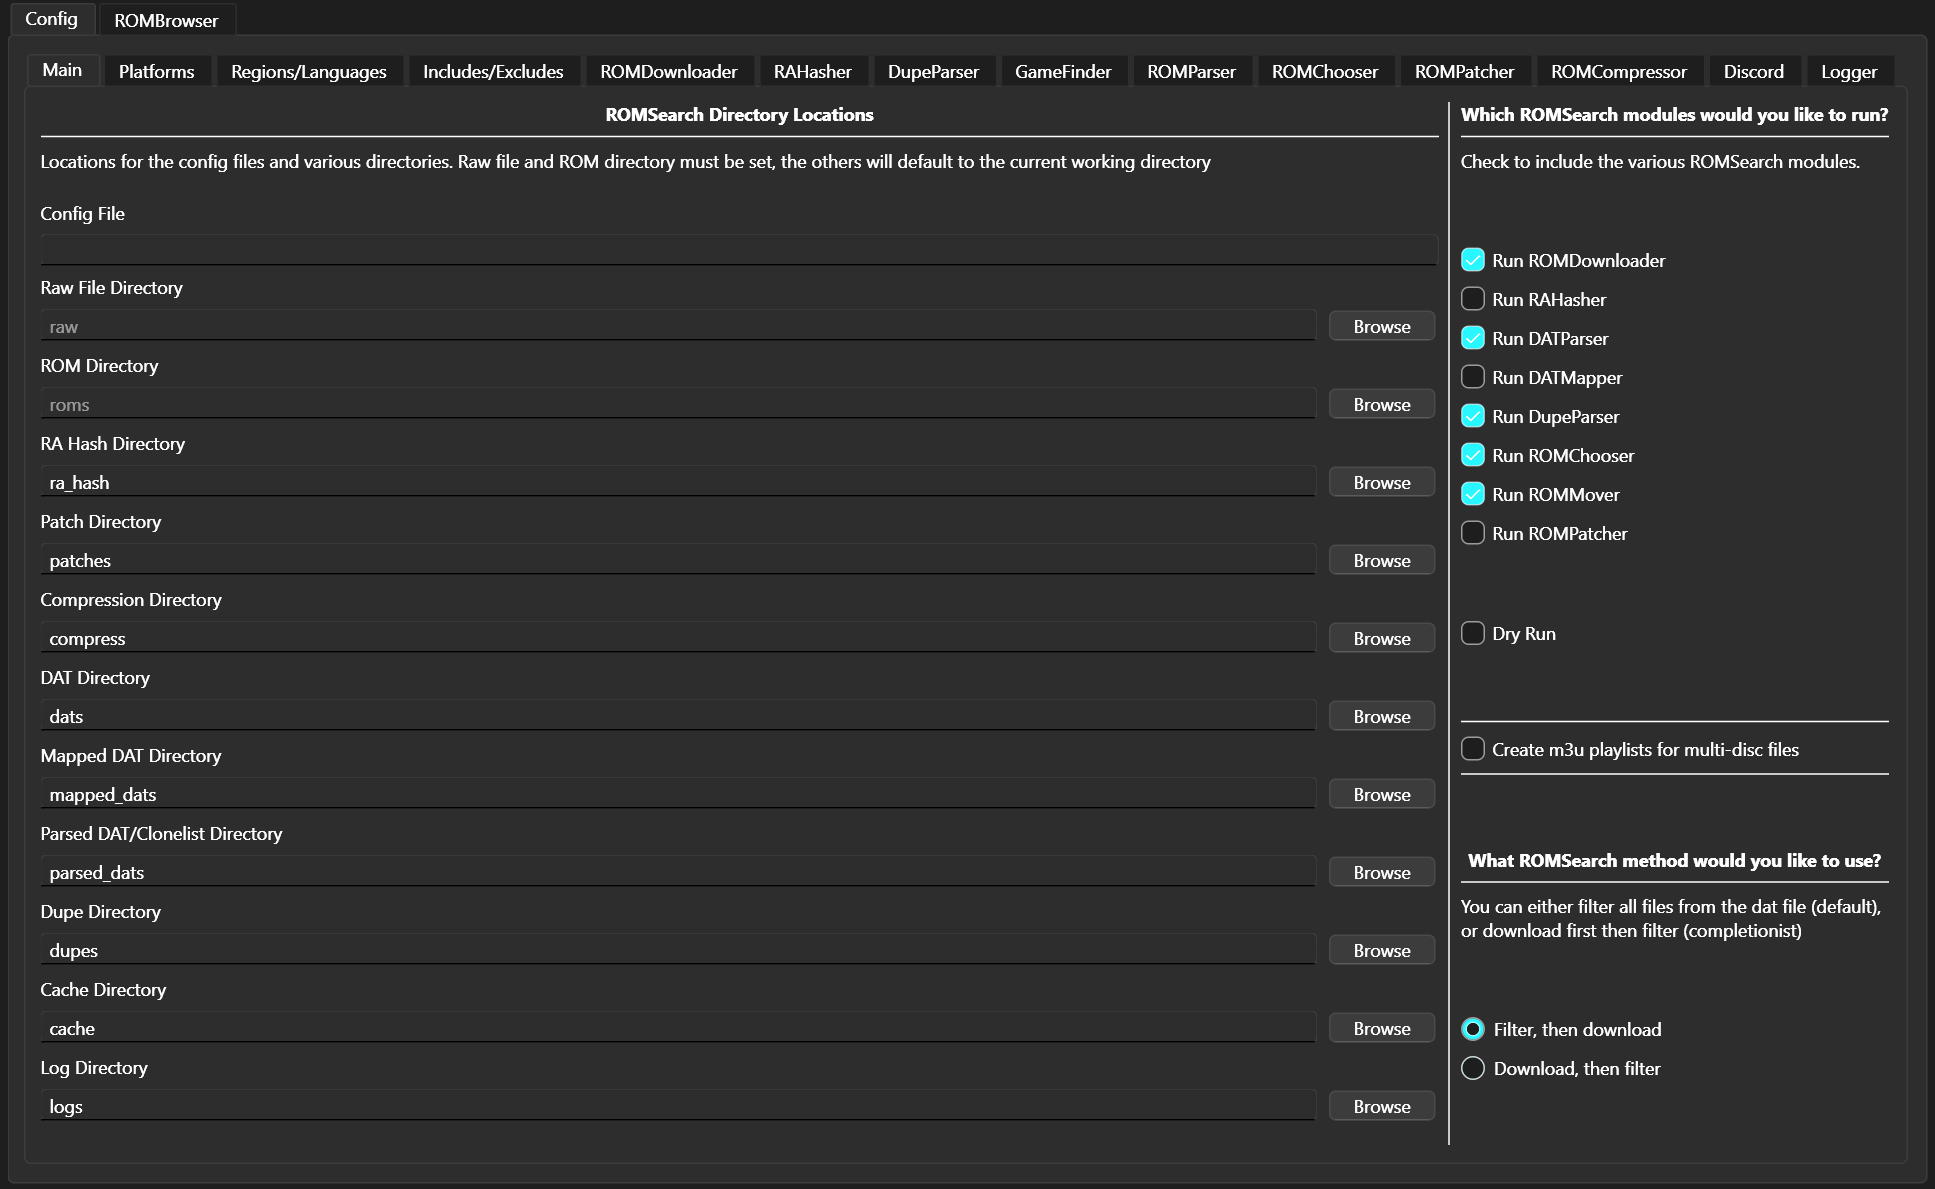Browse for the Raw File Directory

[1382, 326]
